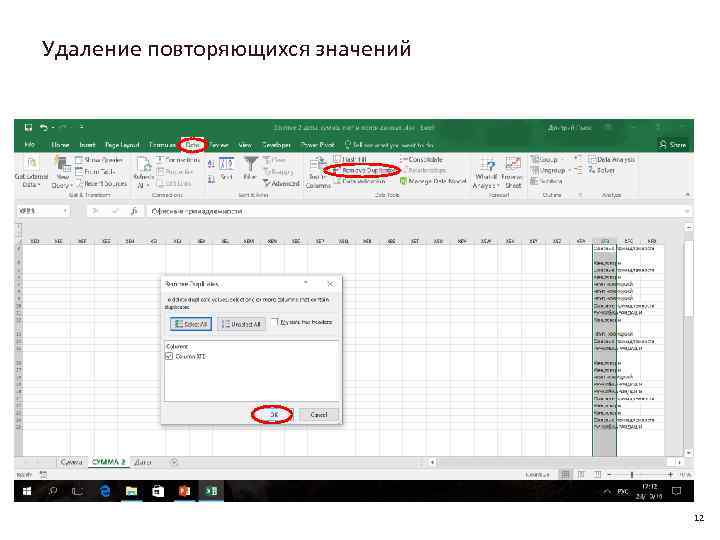Switch to the СУММА 2 sheet tab

point(109,461)
